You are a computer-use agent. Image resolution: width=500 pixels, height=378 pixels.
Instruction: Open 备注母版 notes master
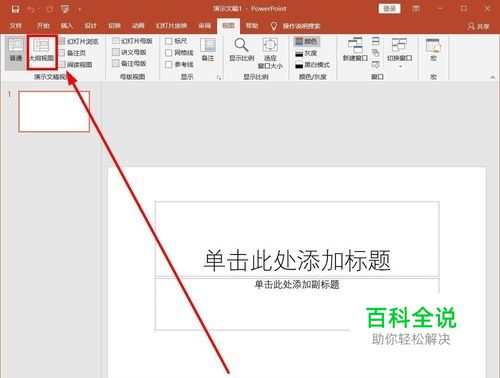click(x=129, y=63)
